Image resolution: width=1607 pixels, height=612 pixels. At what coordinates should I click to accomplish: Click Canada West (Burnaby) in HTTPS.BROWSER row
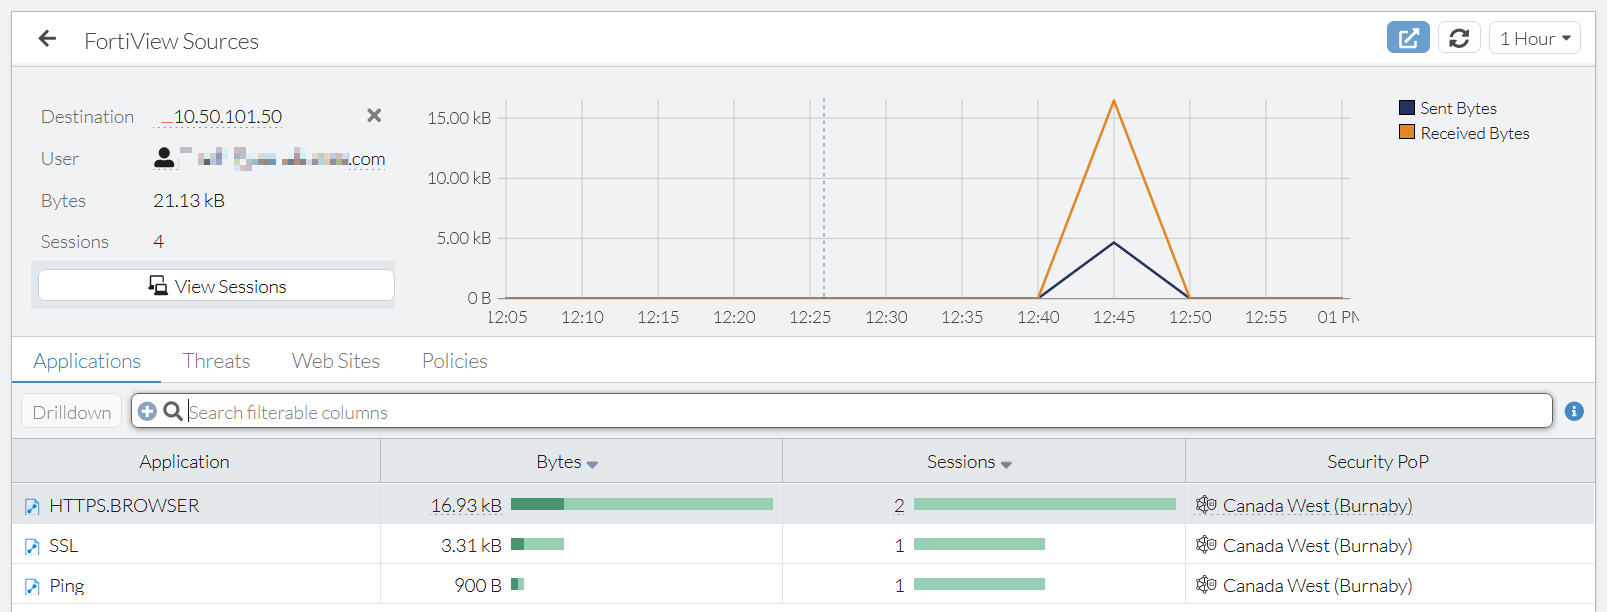pos(1317,505)
